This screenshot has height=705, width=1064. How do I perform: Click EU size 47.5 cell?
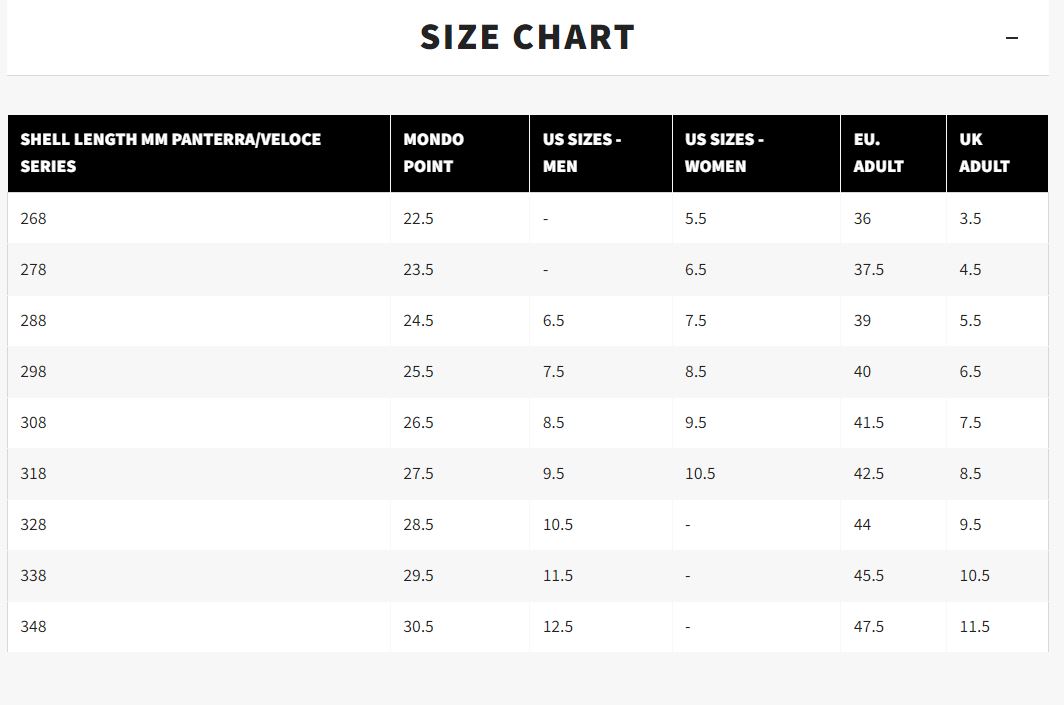click(893, 626)
